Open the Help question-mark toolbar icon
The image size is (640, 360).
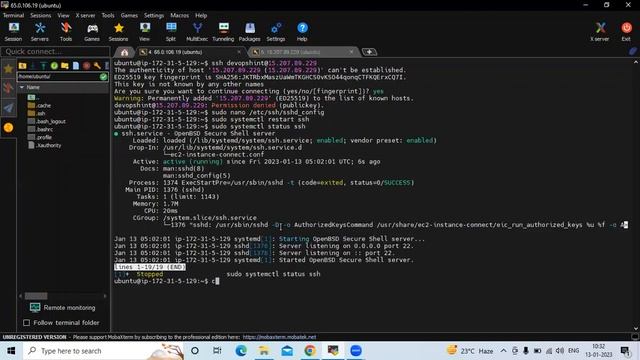[x=302, y=31]
